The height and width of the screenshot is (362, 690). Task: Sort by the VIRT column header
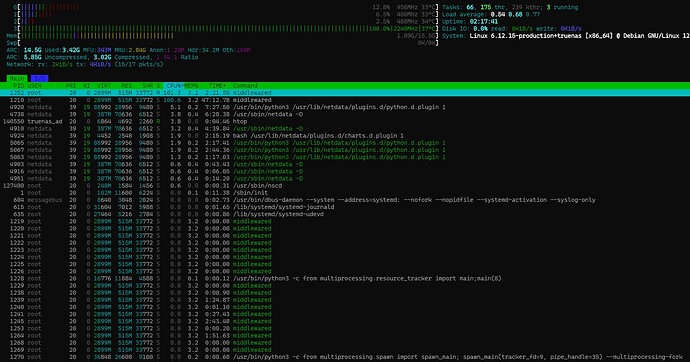(x=104, y=86)
